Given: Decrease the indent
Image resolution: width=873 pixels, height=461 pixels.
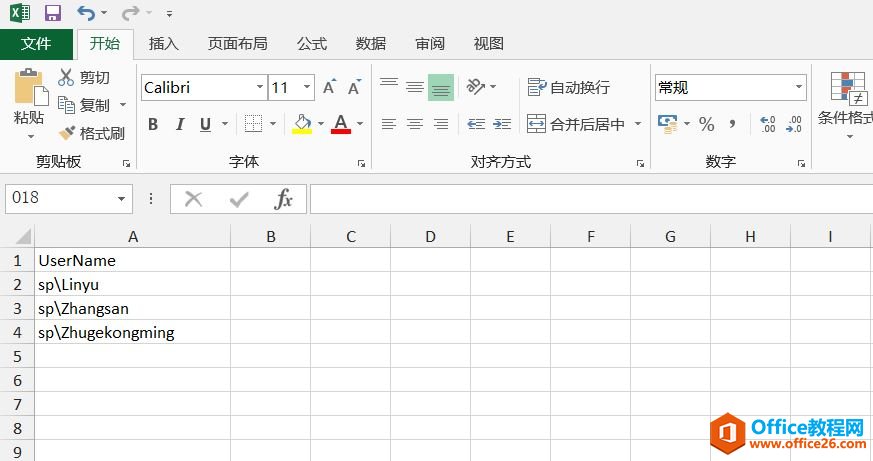Looking at the screenshot, I should point(476,124).
